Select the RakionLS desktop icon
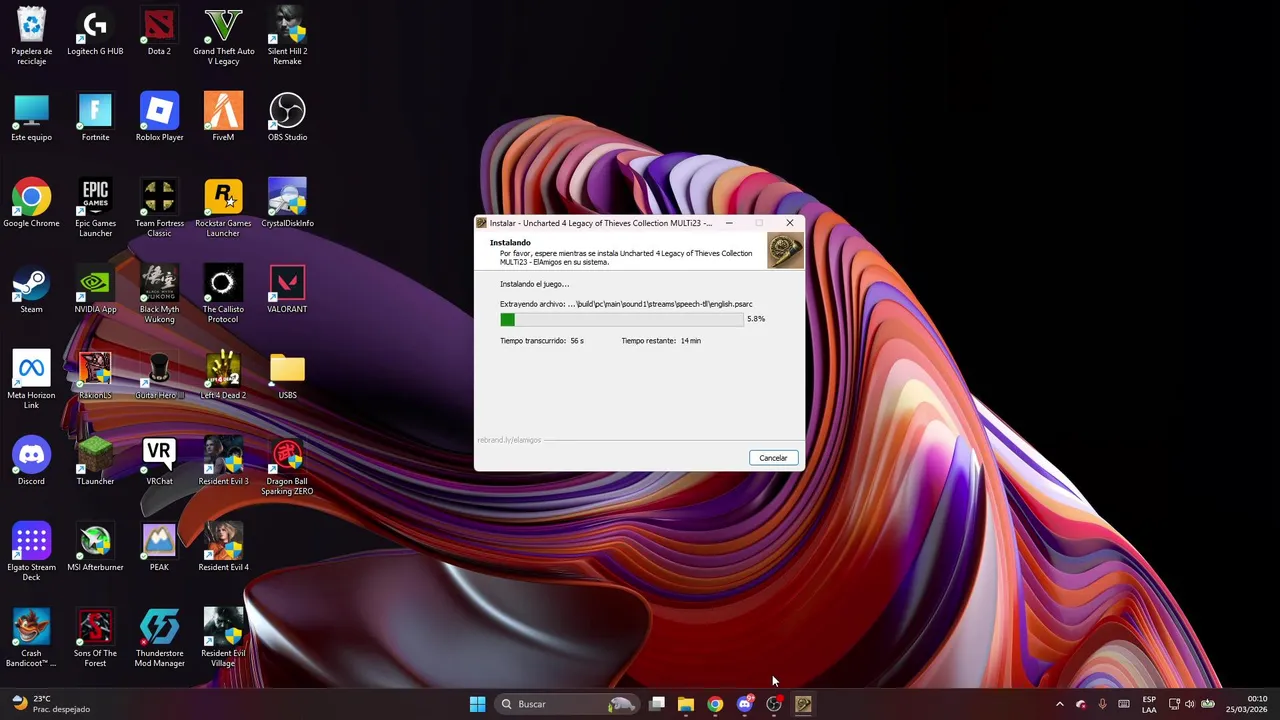 [95, 376]
